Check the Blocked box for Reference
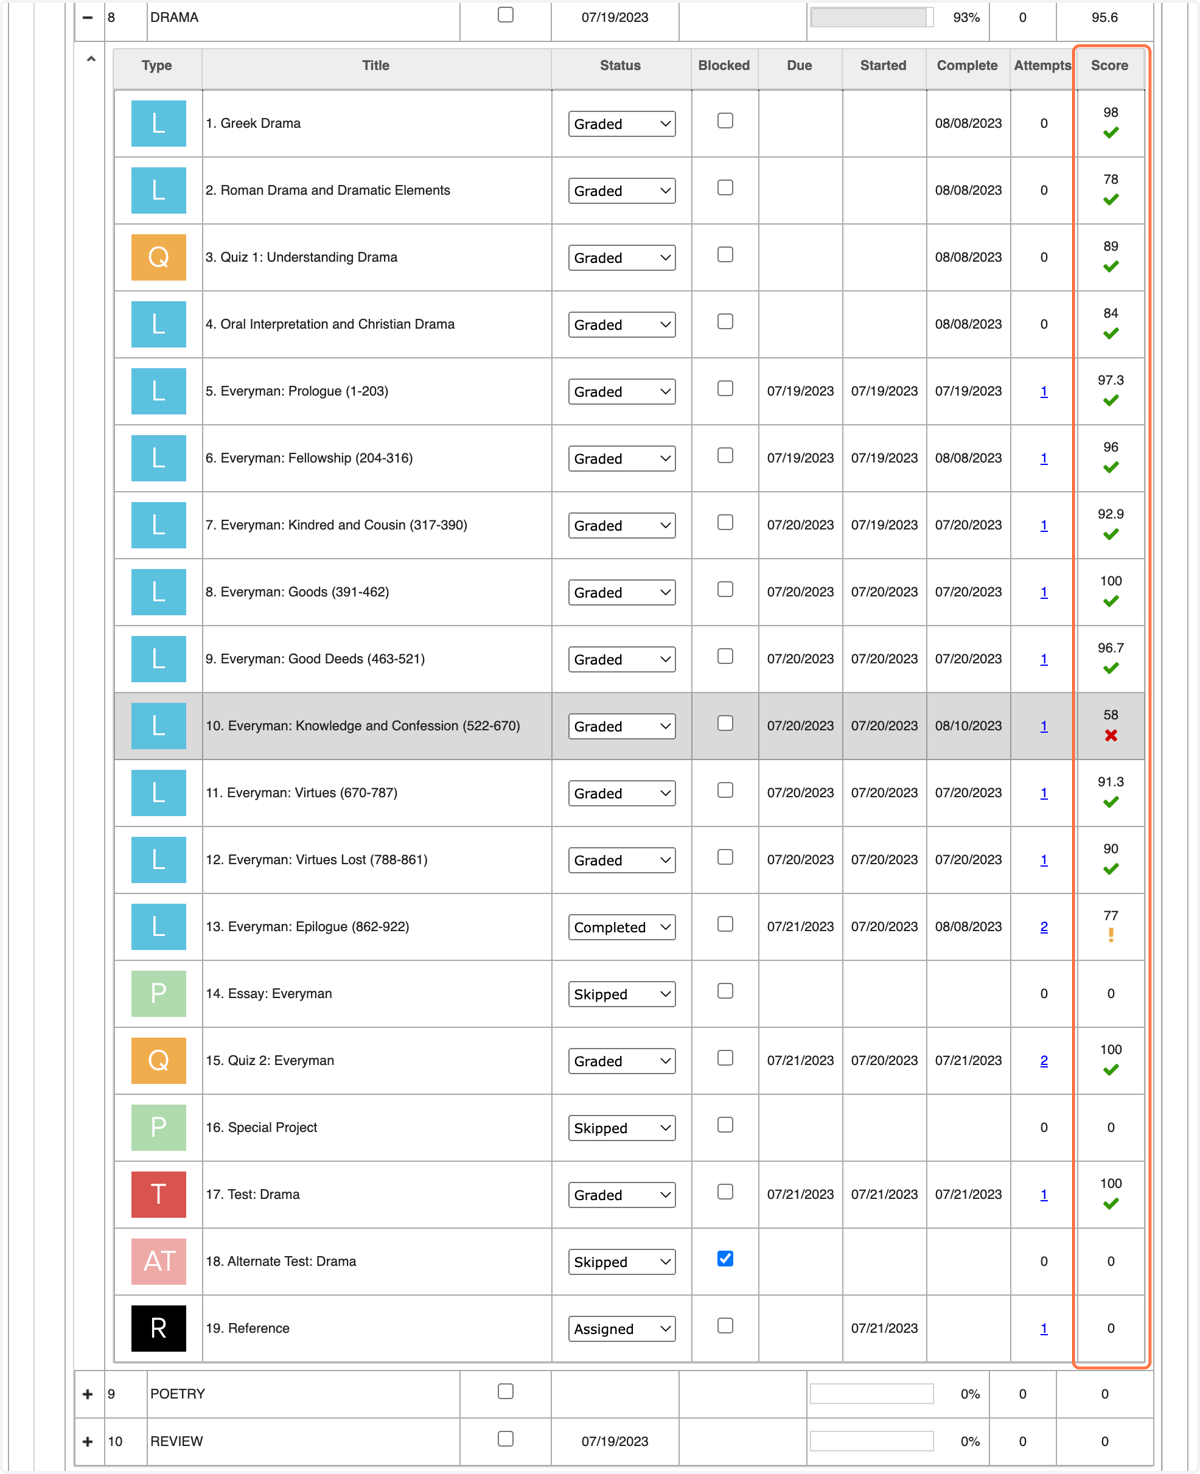 point(725,1327)
